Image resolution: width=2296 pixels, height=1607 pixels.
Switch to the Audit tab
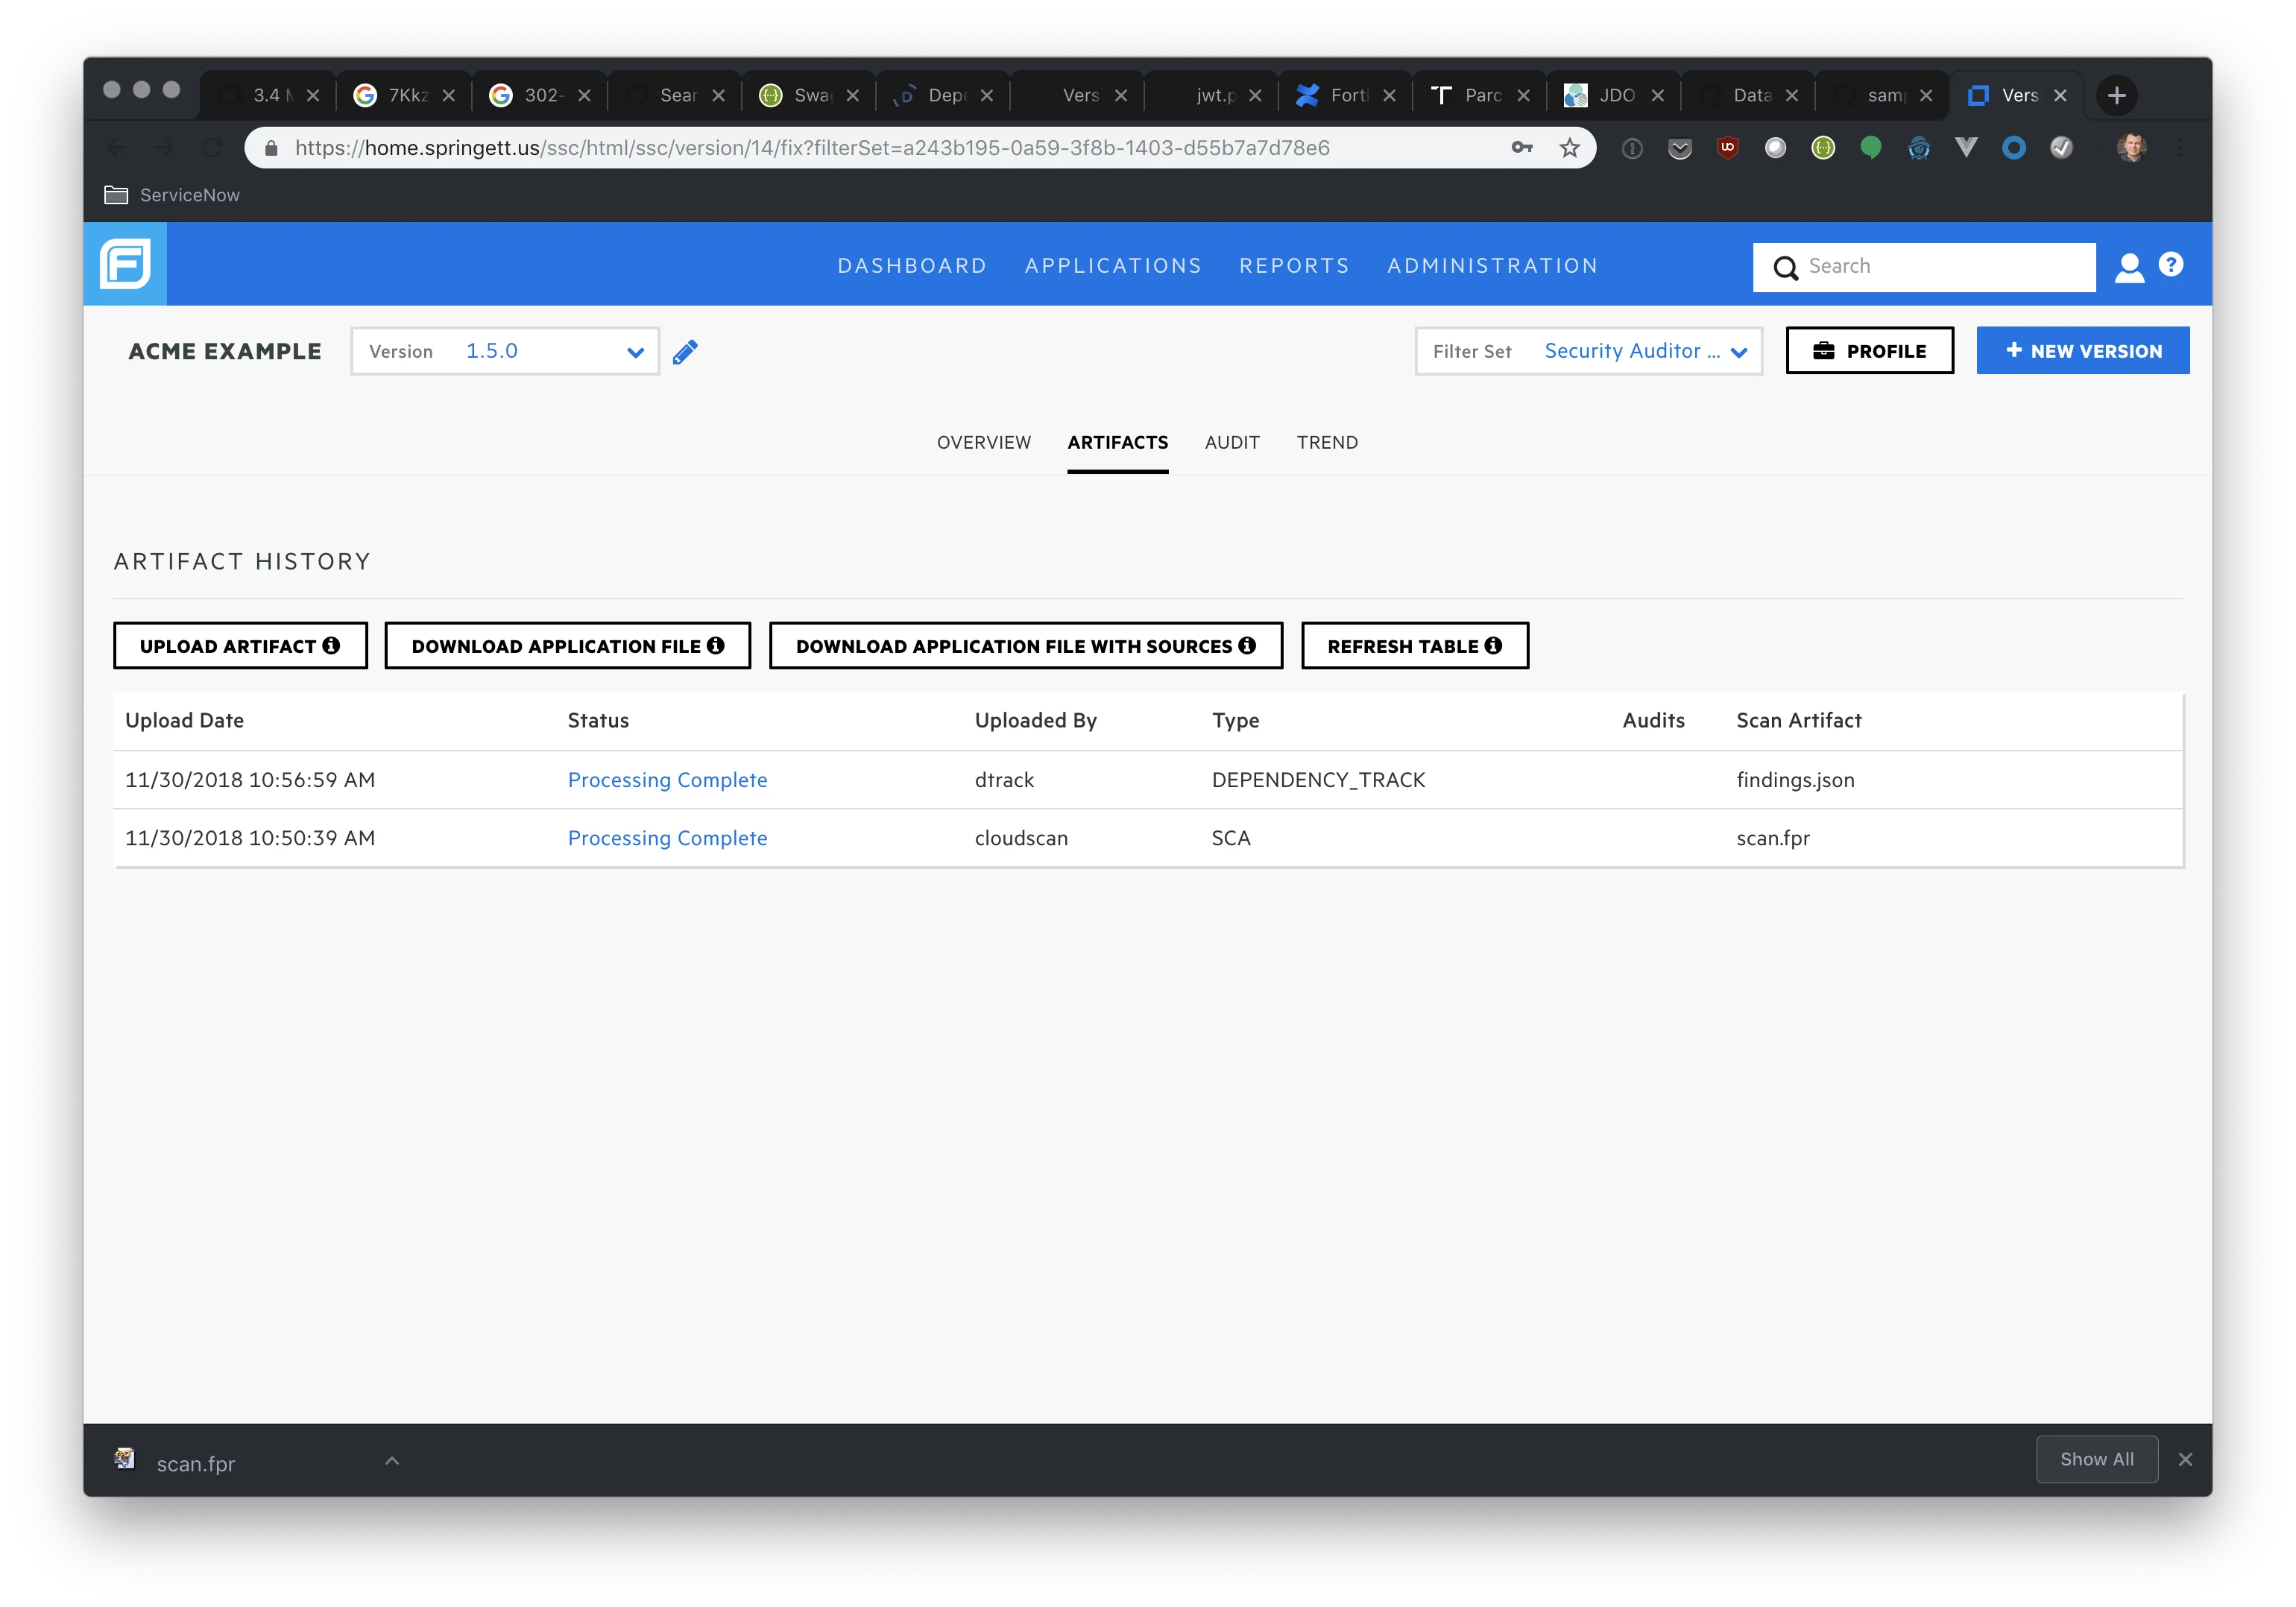(1231, 442)
